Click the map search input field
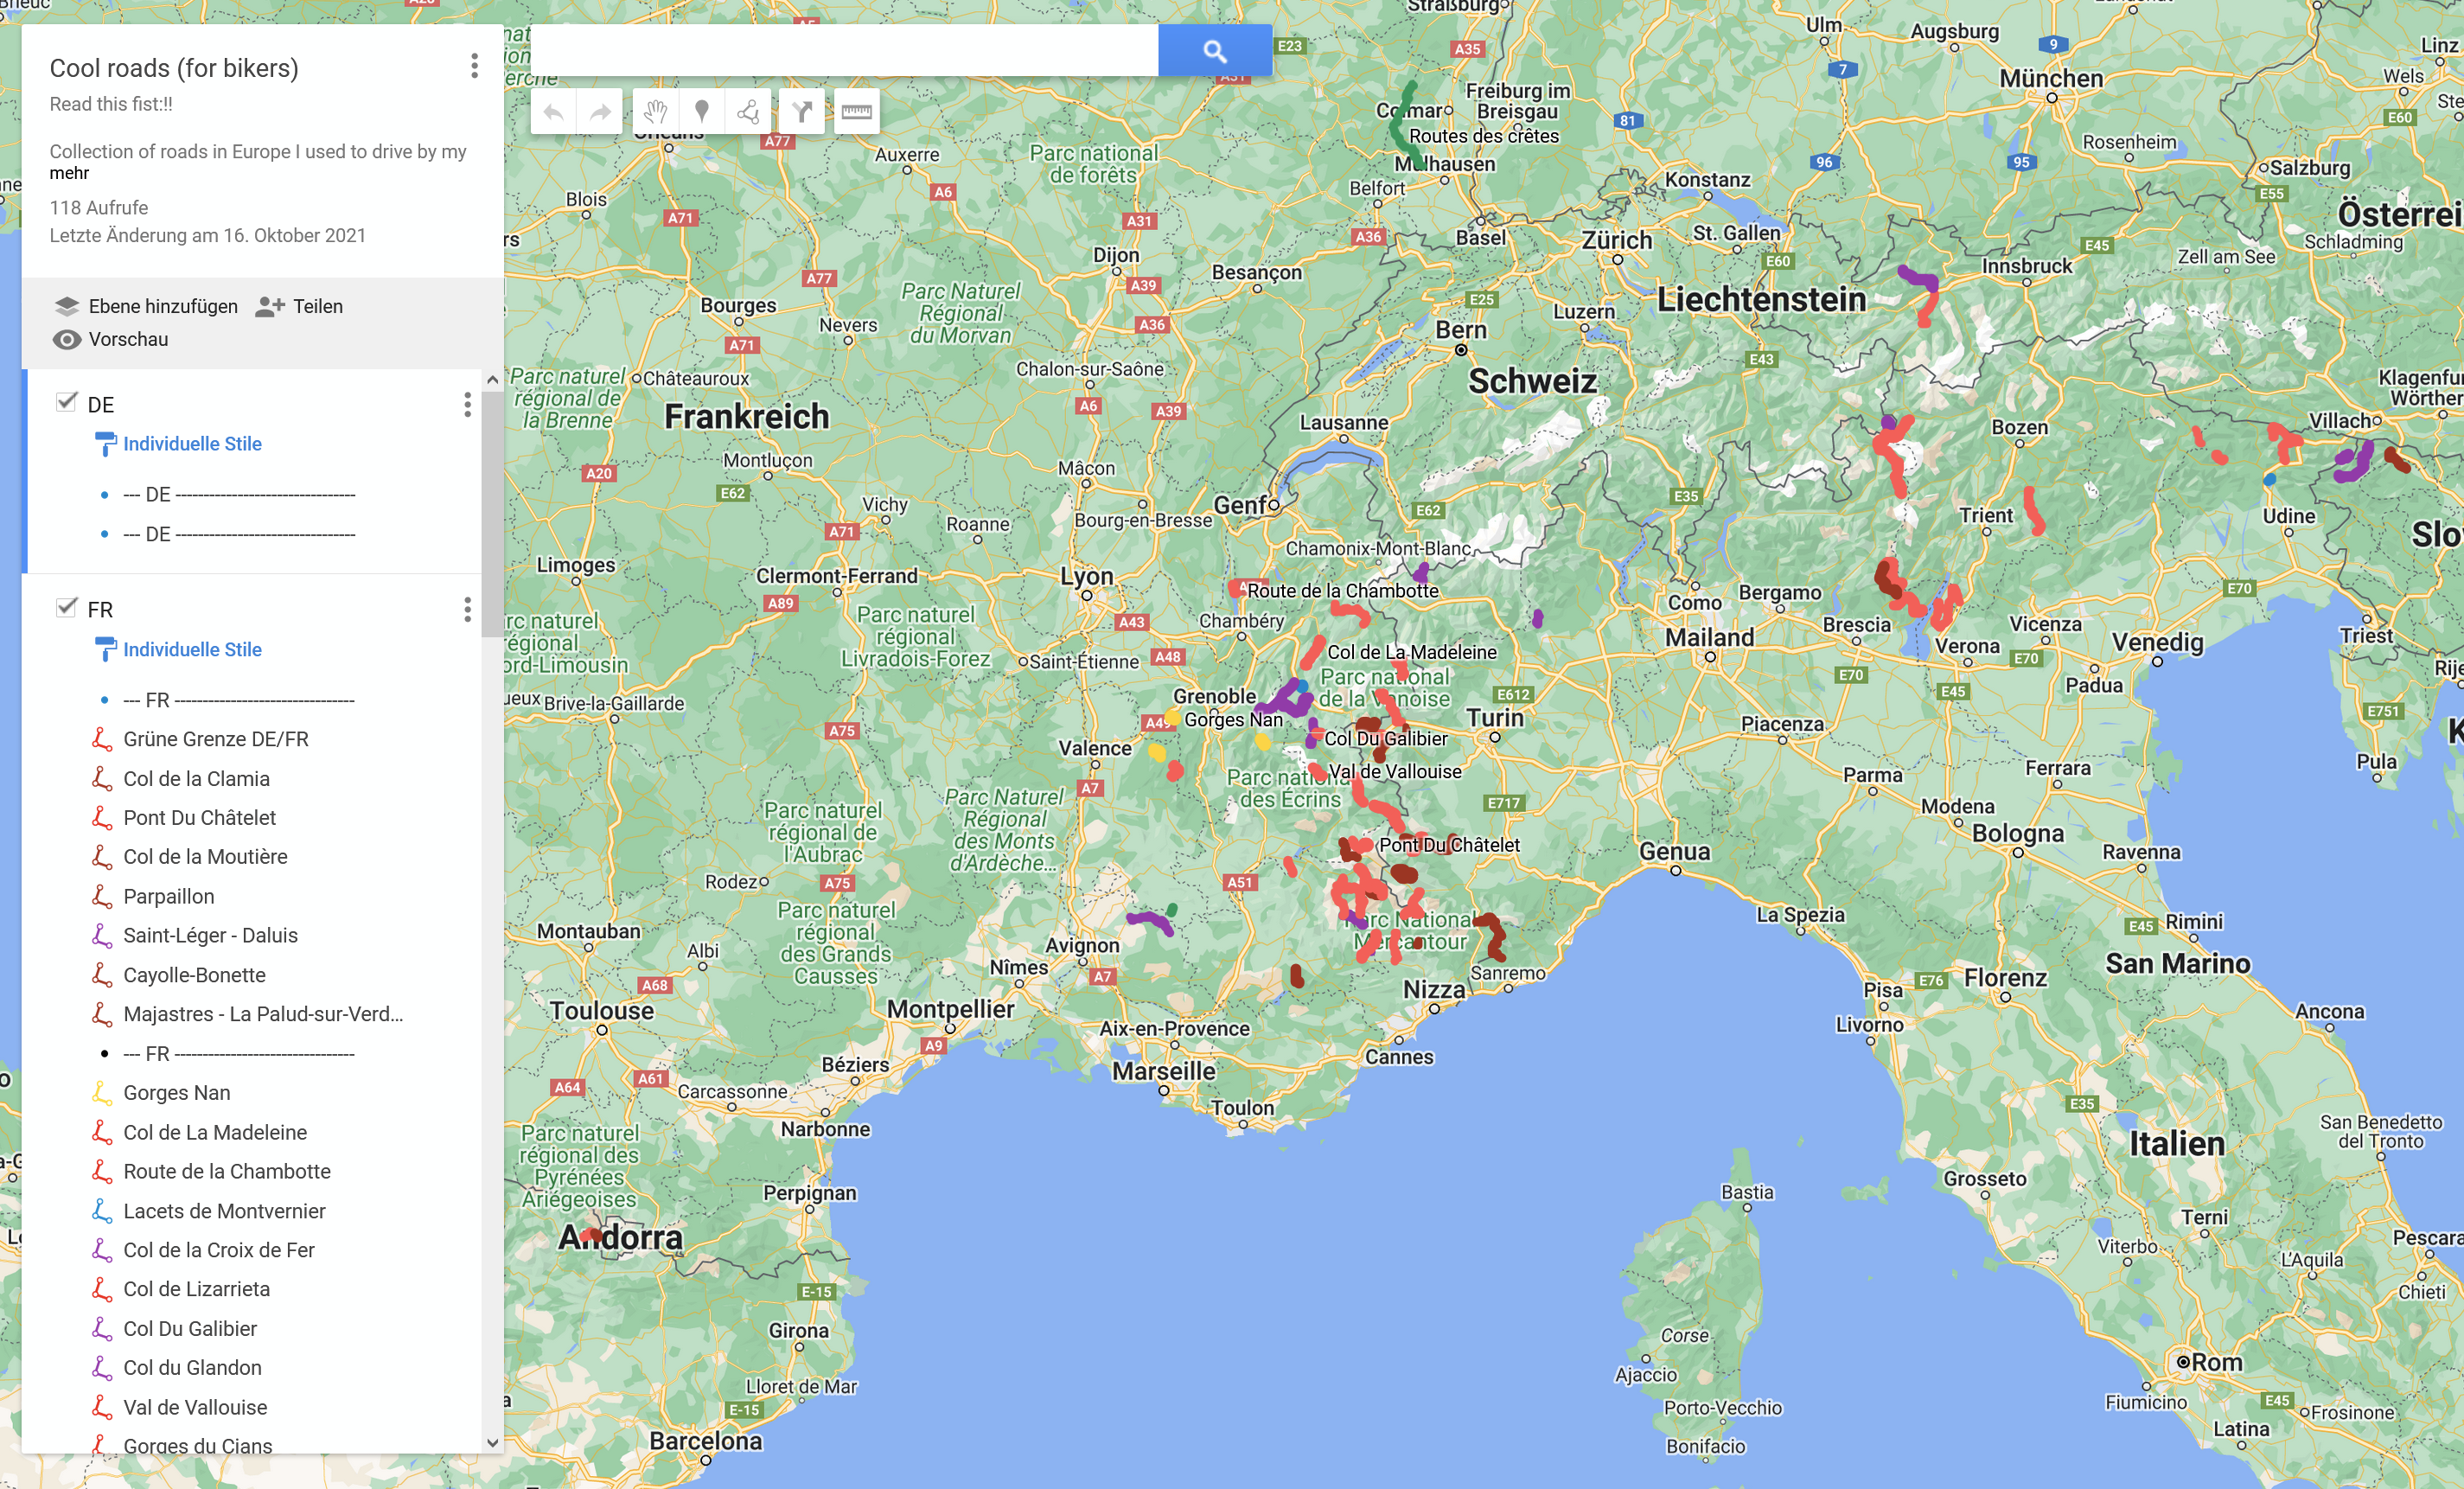This screenshot has width=2464, height=1489. pyautogui.click(x=843, y=50)
